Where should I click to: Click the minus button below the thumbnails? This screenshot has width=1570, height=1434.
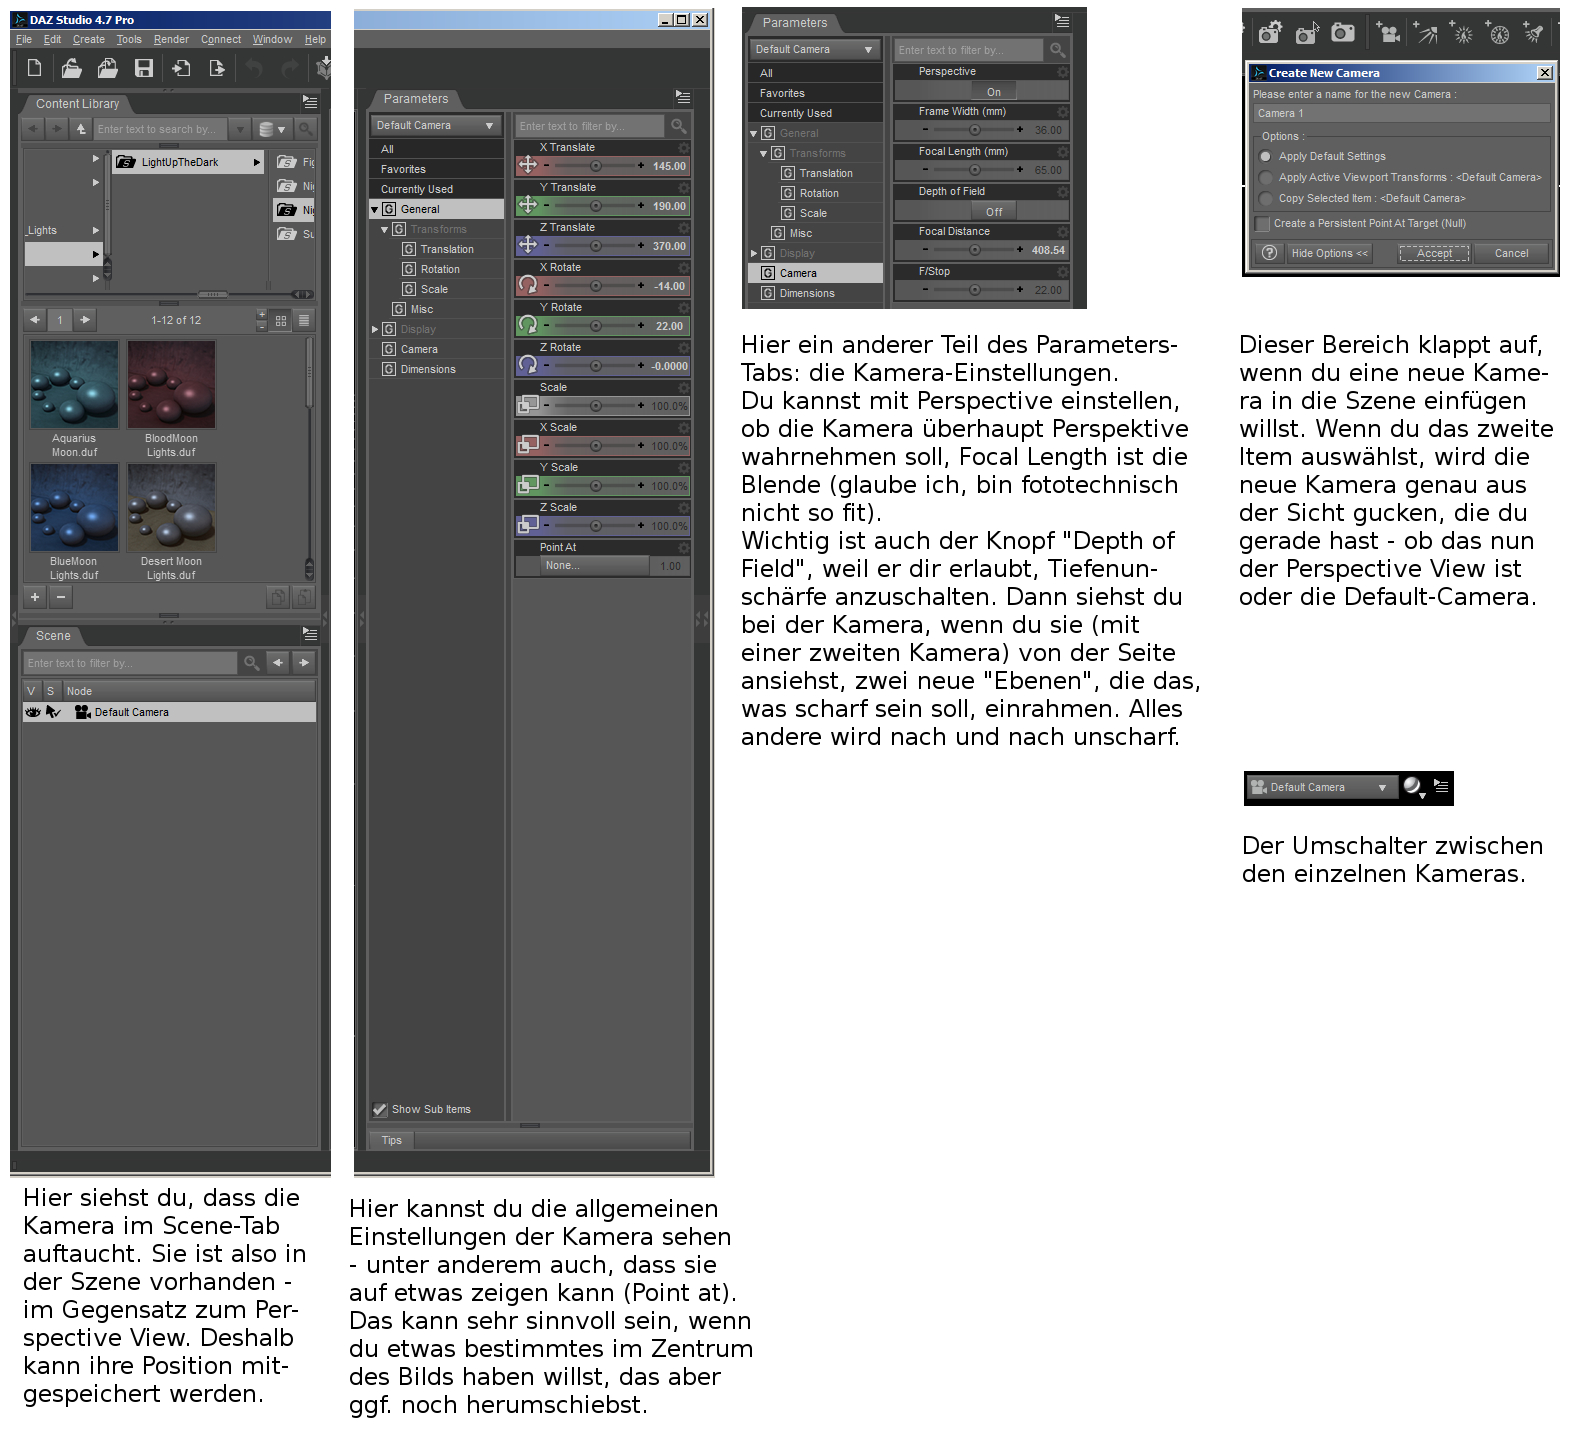coord(60,597)
